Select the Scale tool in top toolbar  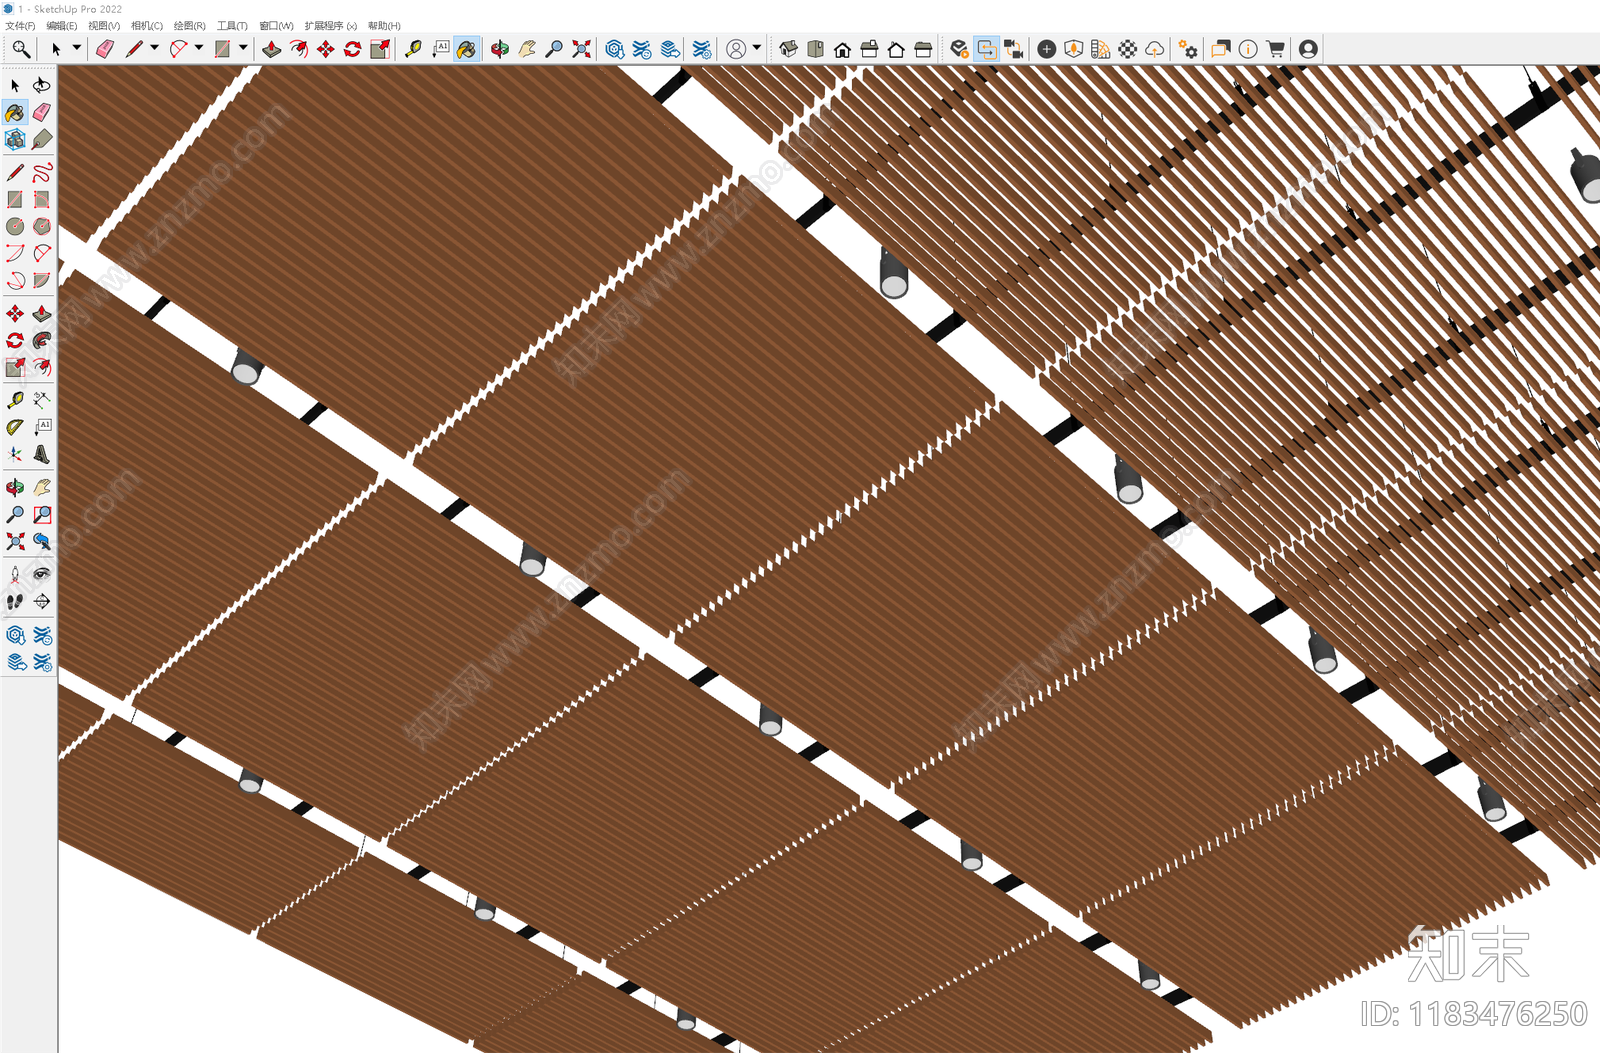379,48
